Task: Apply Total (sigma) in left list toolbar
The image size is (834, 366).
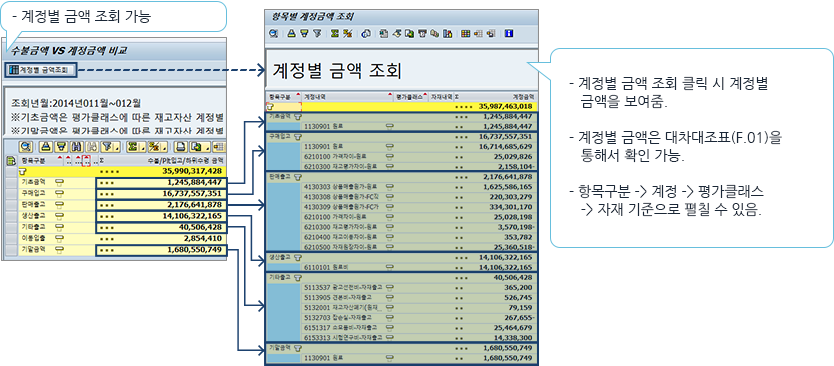Action: tap(136, 147)
